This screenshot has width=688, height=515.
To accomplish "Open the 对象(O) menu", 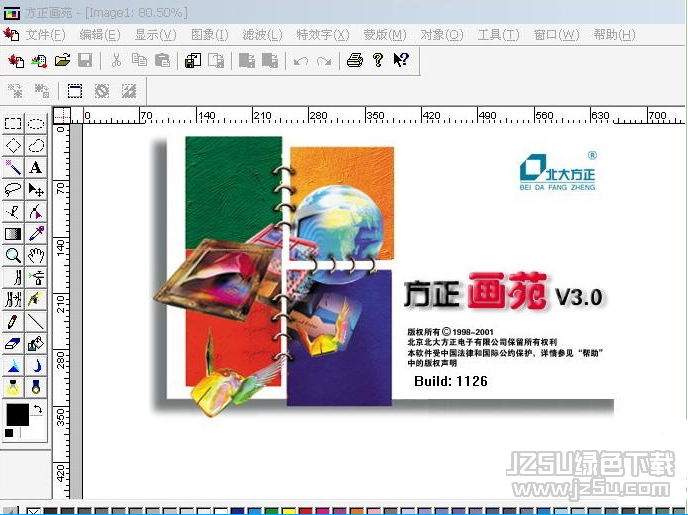I will [x=441, y=35].
